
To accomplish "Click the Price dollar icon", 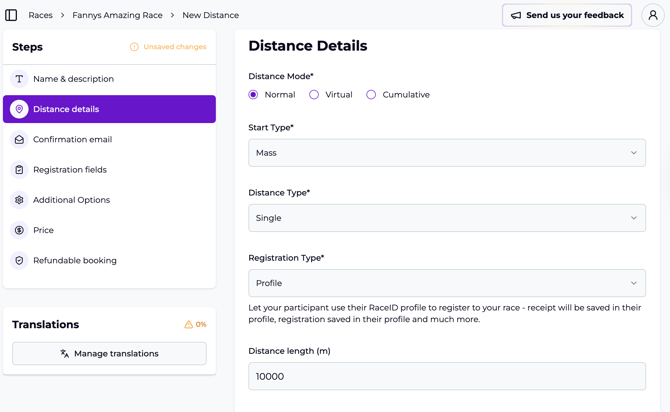I will point(19,230).
